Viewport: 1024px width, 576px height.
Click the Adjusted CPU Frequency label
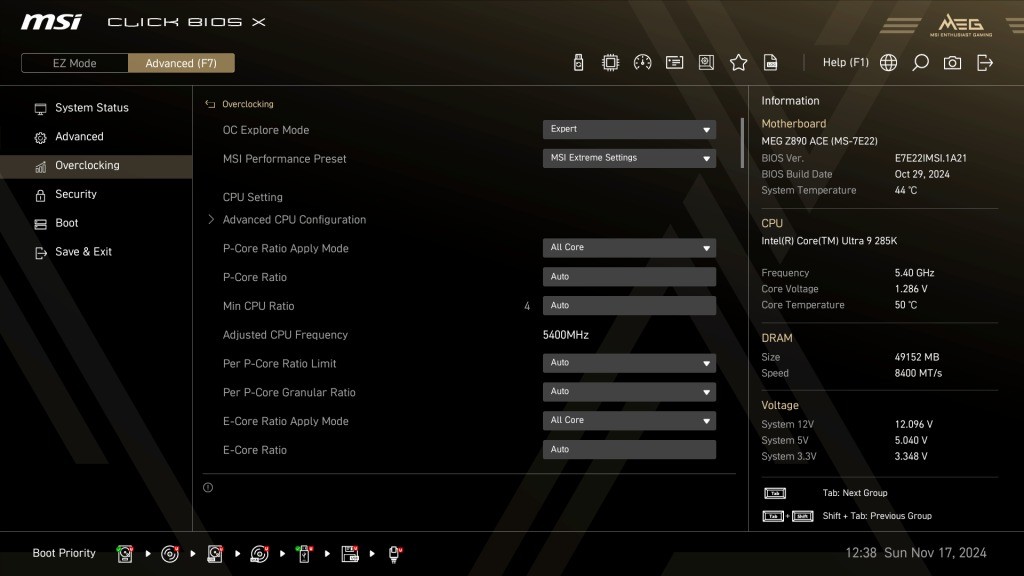285,335
